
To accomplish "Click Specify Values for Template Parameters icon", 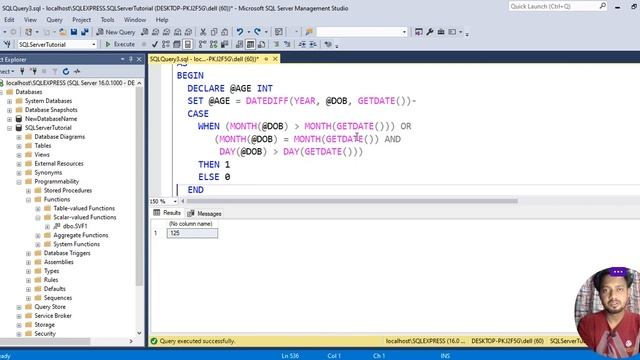I will (x=328, y=44).
